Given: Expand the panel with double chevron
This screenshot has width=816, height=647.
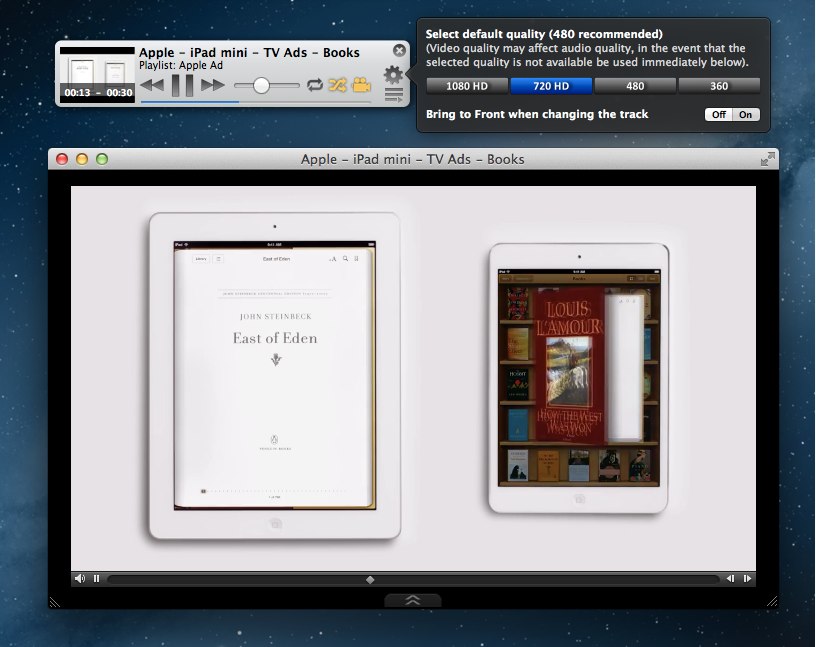Looking at the screenshot, I should [413, 600].
